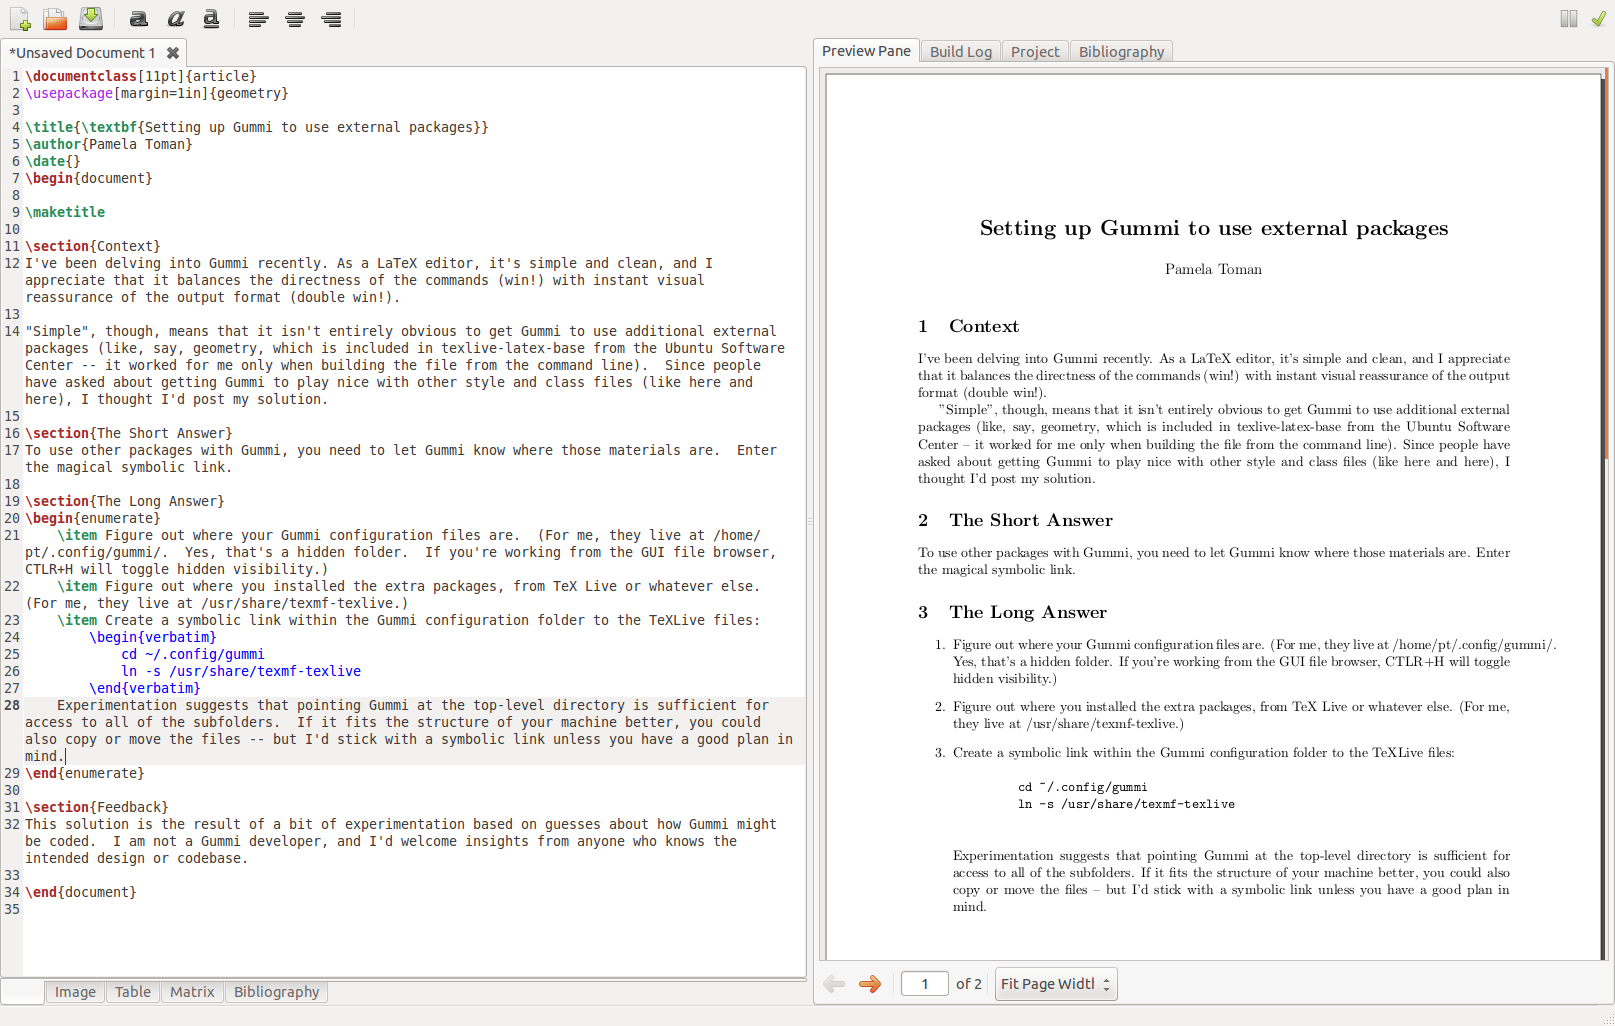Image resolution: width=1615 pixels, height=1026 pixels.
Task: Open the Project tab
Action: point(1034,52)
